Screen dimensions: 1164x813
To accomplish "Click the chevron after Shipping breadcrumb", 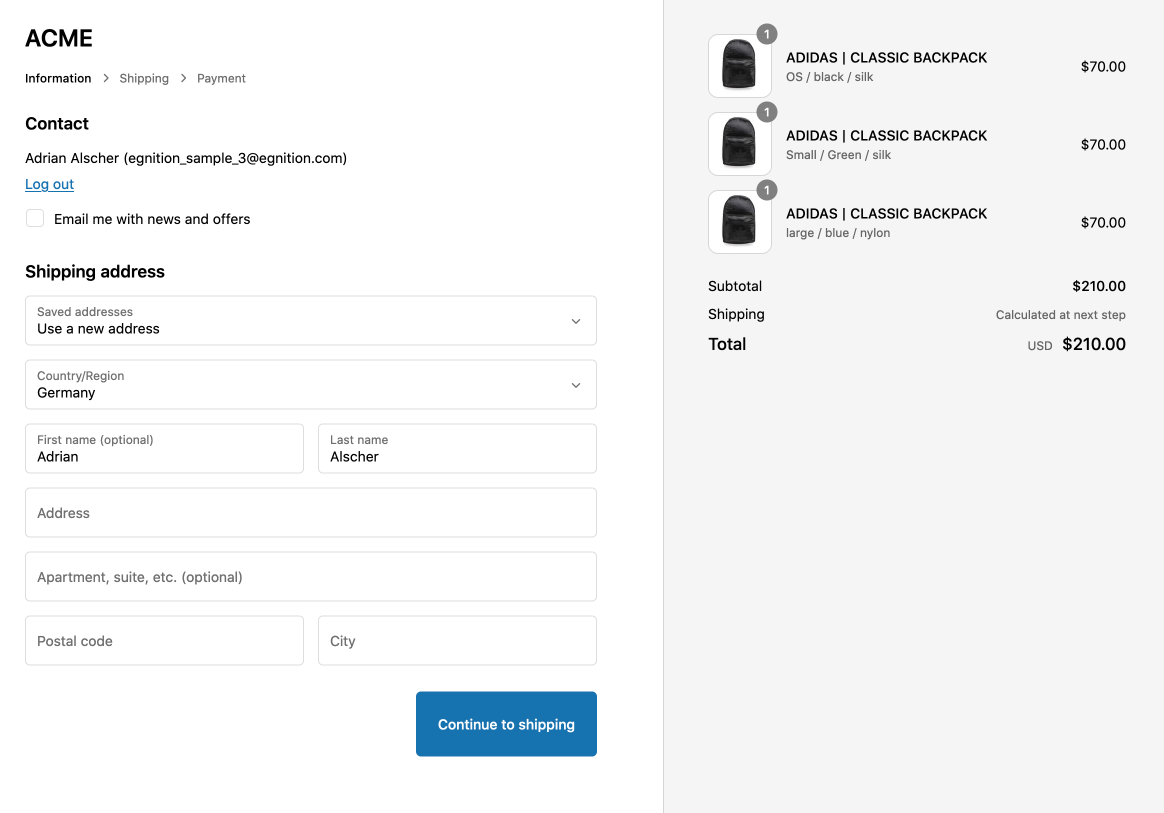I will [x=183, y=78].
